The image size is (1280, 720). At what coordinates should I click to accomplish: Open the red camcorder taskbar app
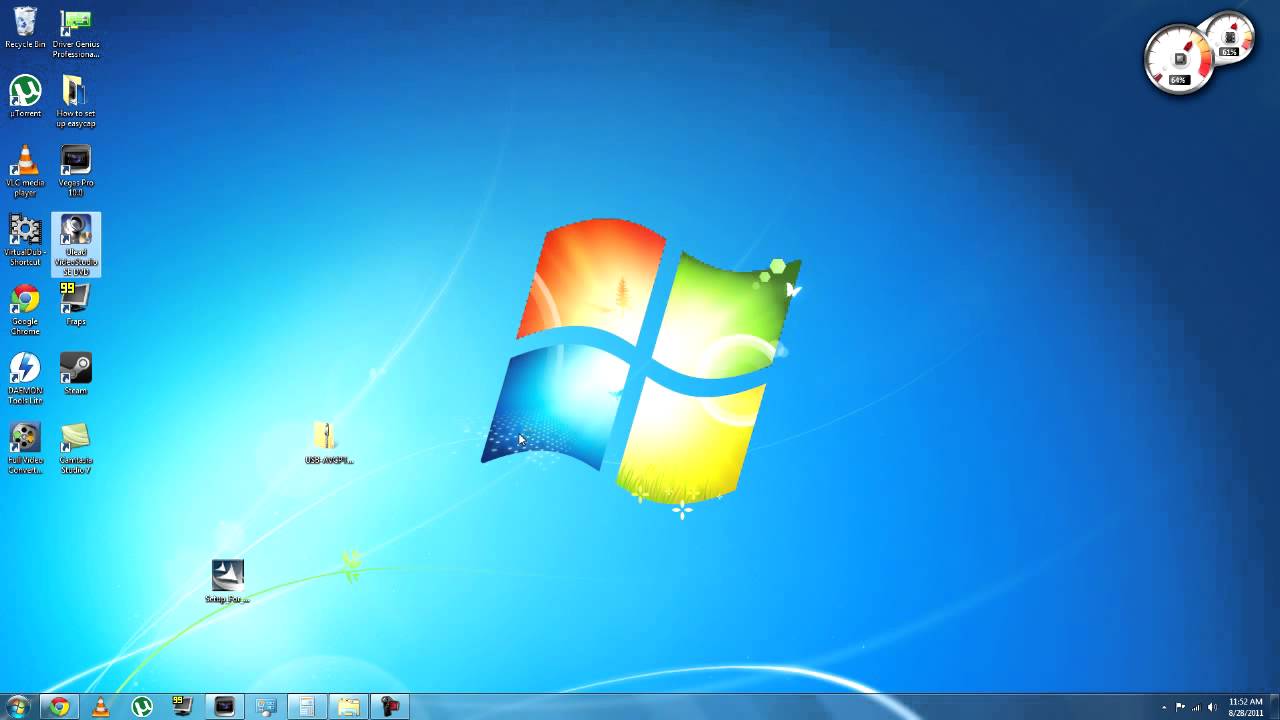pos(390,707)
